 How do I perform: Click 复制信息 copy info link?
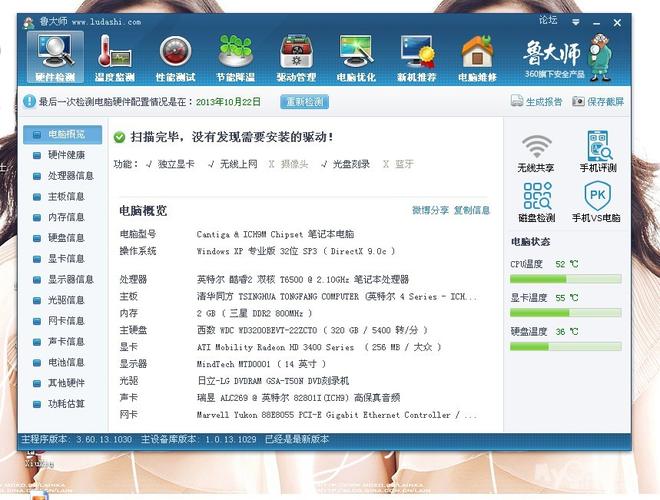pyautogui.click(x=472, y=210)
